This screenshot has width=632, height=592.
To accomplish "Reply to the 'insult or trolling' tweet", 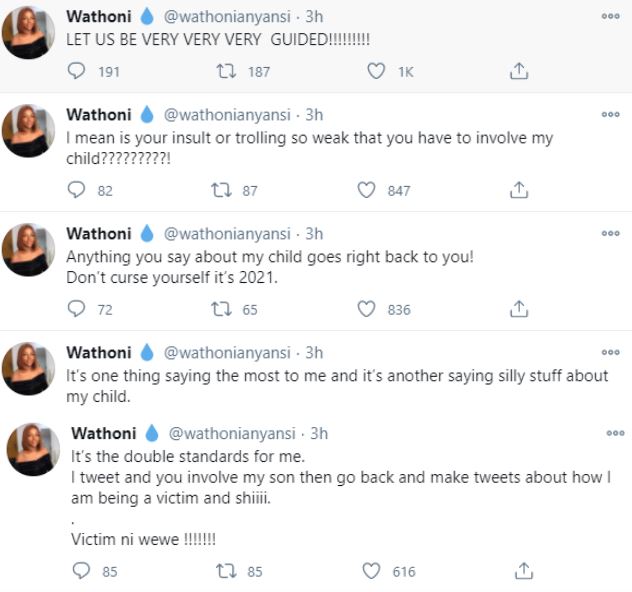I will click(x=76, y=190).
